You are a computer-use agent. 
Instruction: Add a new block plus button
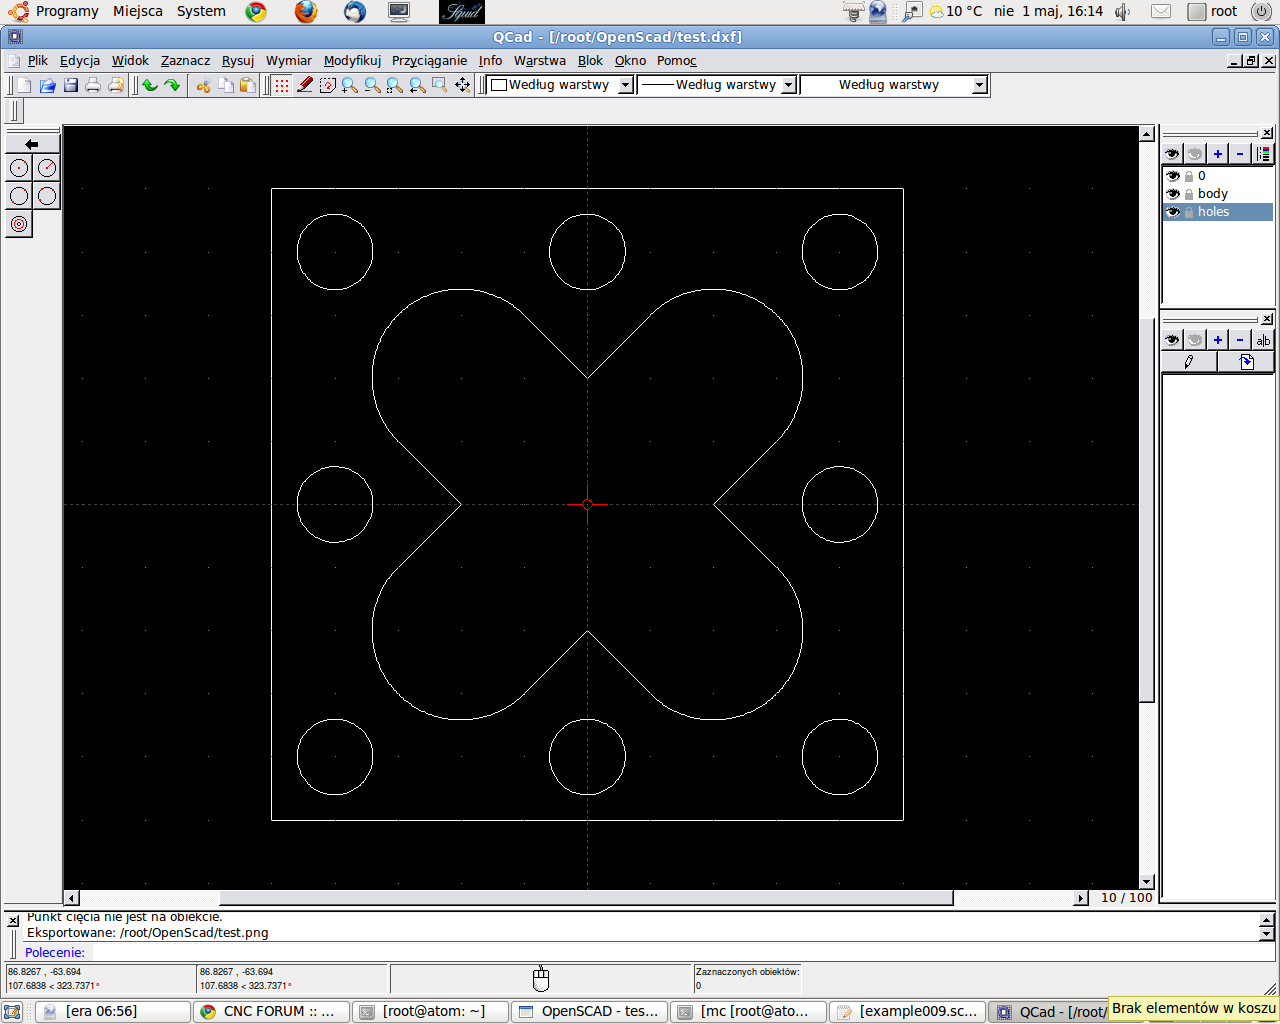tap(1218, 340)
